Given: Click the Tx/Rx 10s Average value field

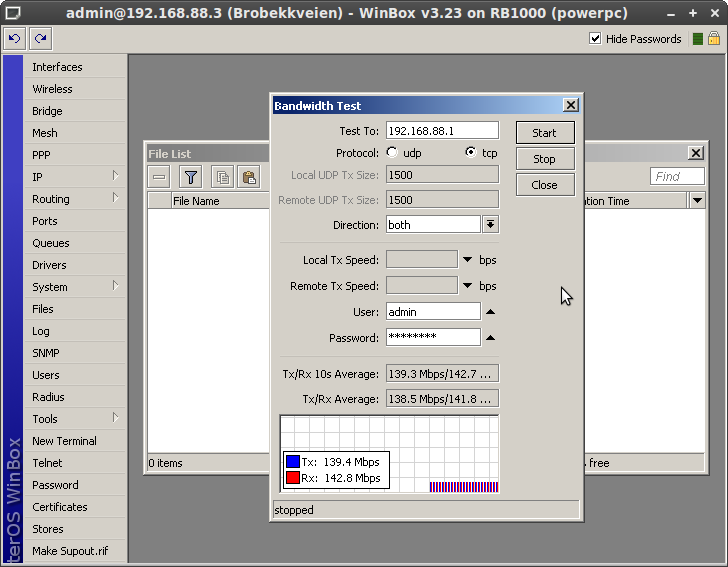Looking at the screenshot, I should [442, 373].
